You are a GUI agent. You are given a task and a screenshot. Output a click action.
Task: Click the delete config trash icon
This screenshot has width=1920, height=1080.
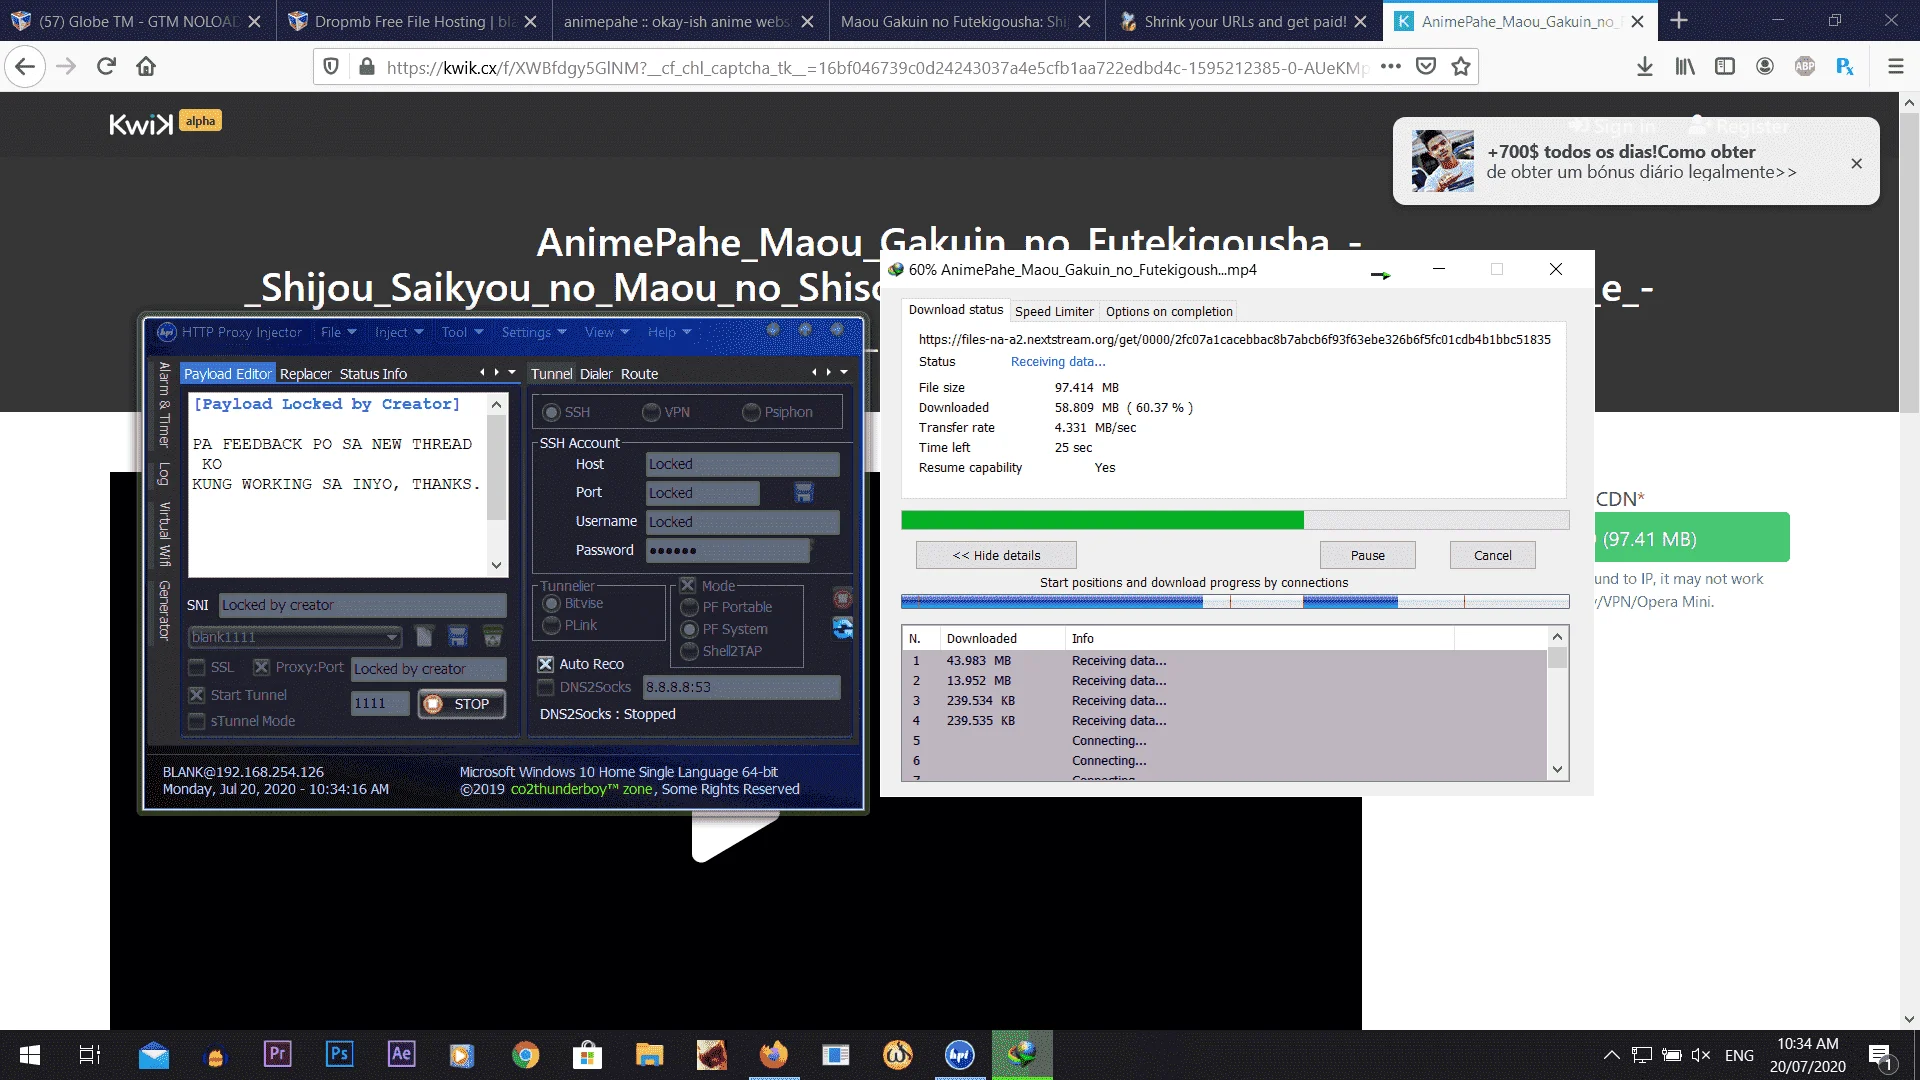pyautogui.click(x=492, y=636)
